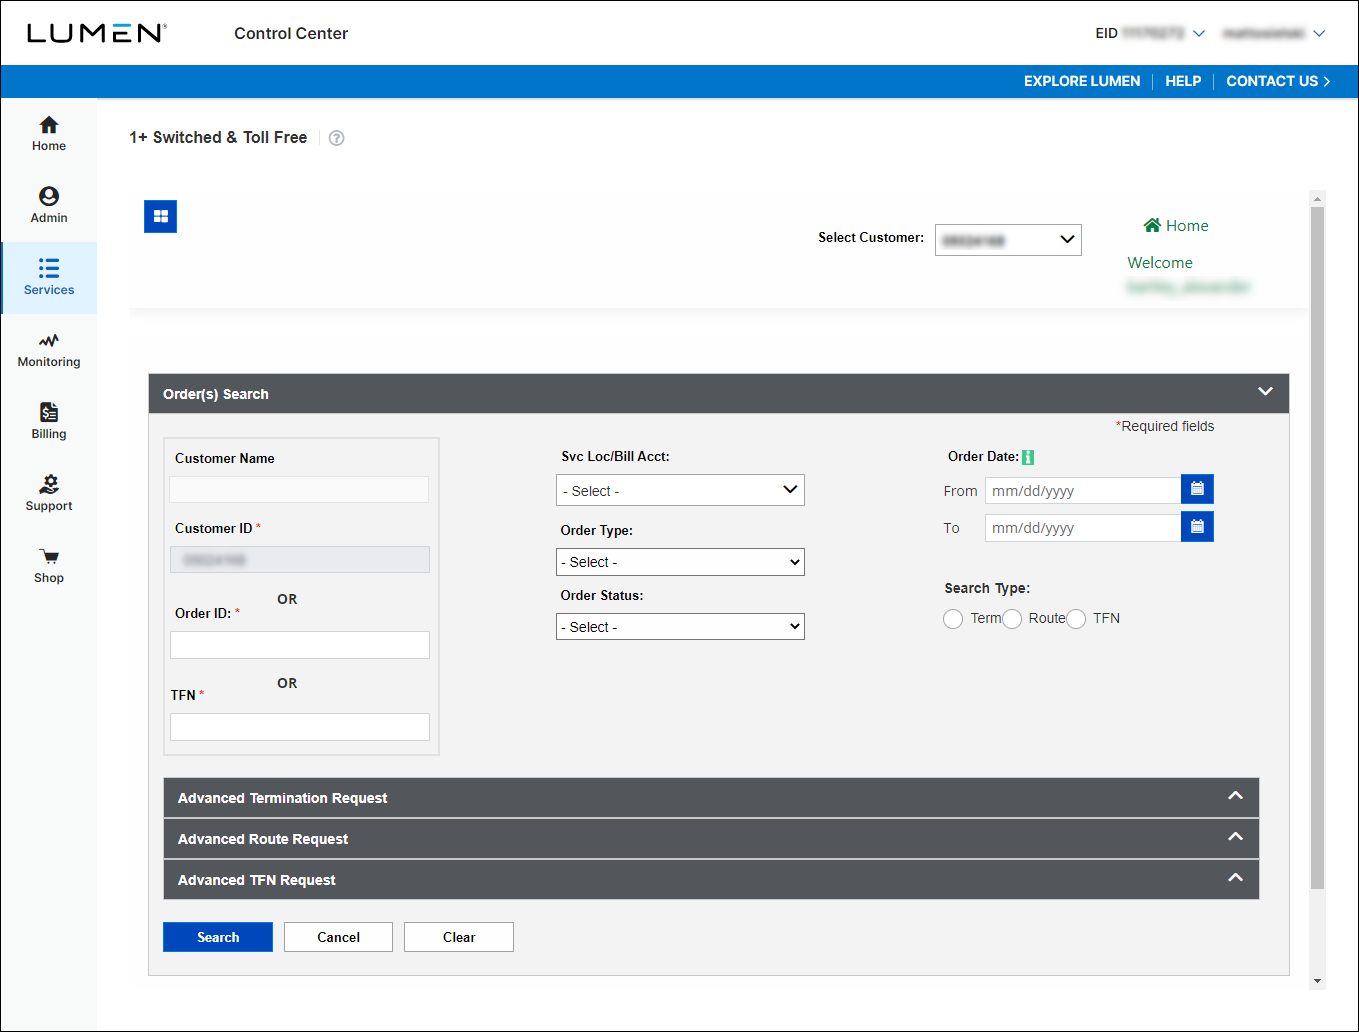Click the Clear button
The width and height of the screenshot is (1359, 1032).
tap(459, 937)
